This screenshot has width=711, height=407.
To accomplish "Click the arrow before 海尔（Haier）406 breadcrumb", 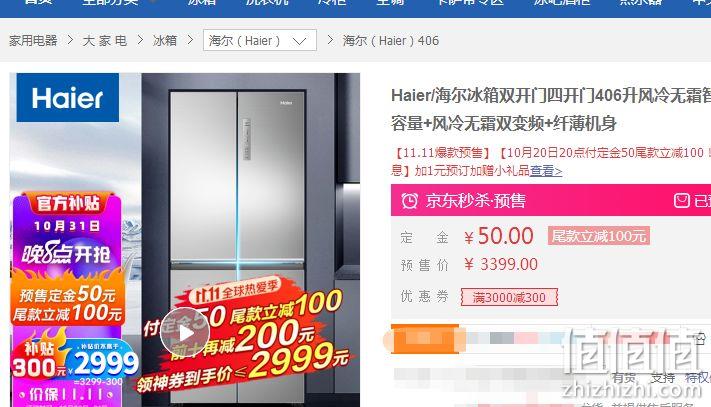I will [x=330, y=40].
